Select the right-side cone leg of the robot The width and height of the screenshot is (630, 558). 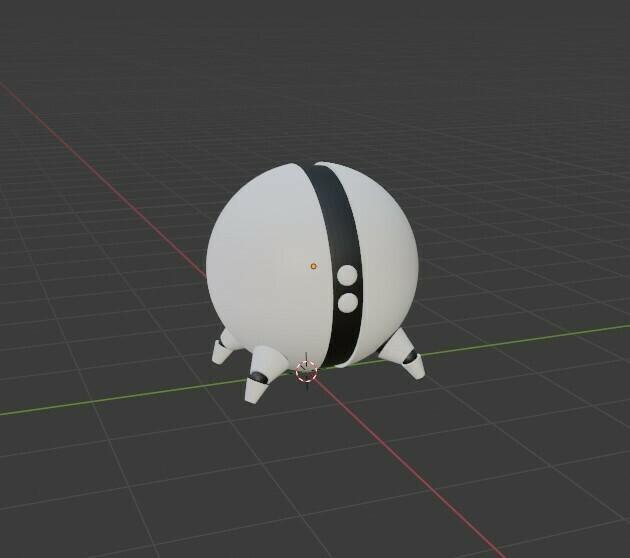(x=403, y=354)
